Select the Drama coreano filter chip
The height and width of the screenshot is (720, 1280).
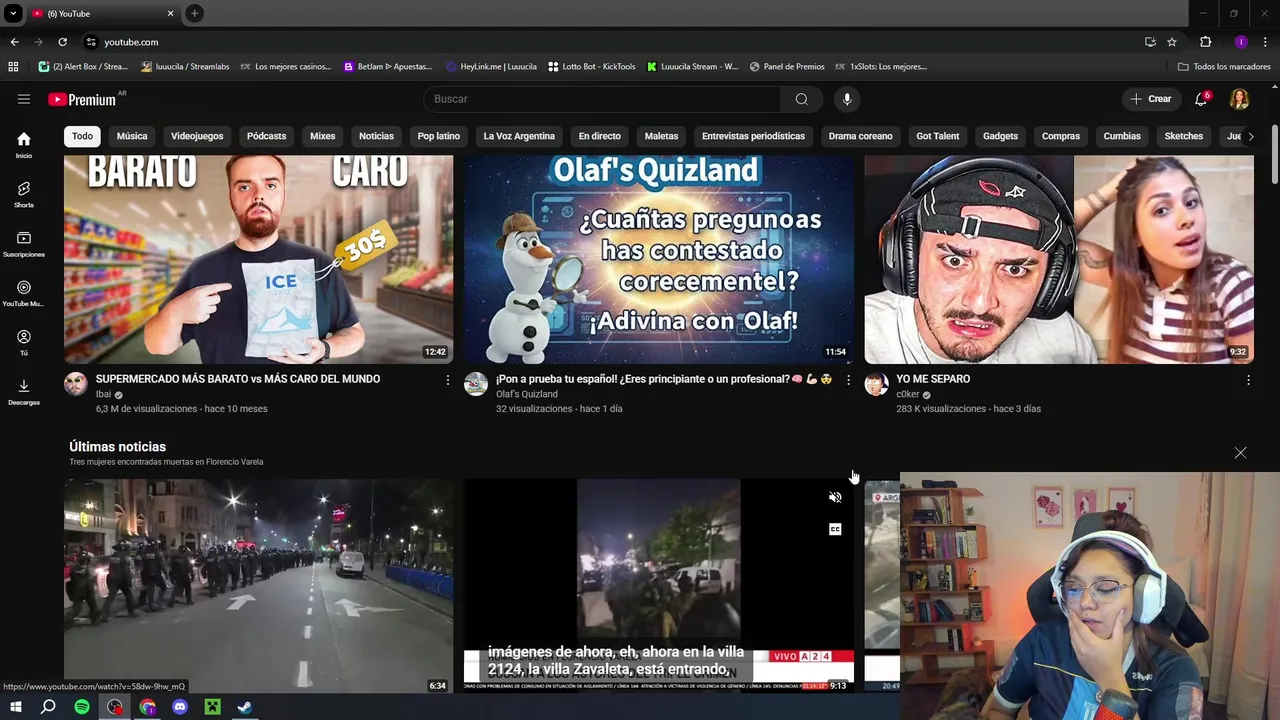click(x=861, y=136)
